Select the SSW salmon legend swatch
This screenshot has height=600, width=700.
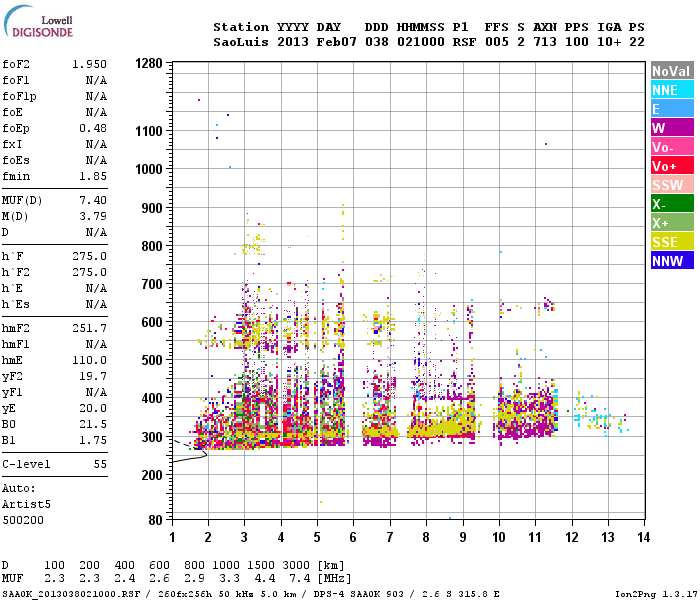[672, 185]
